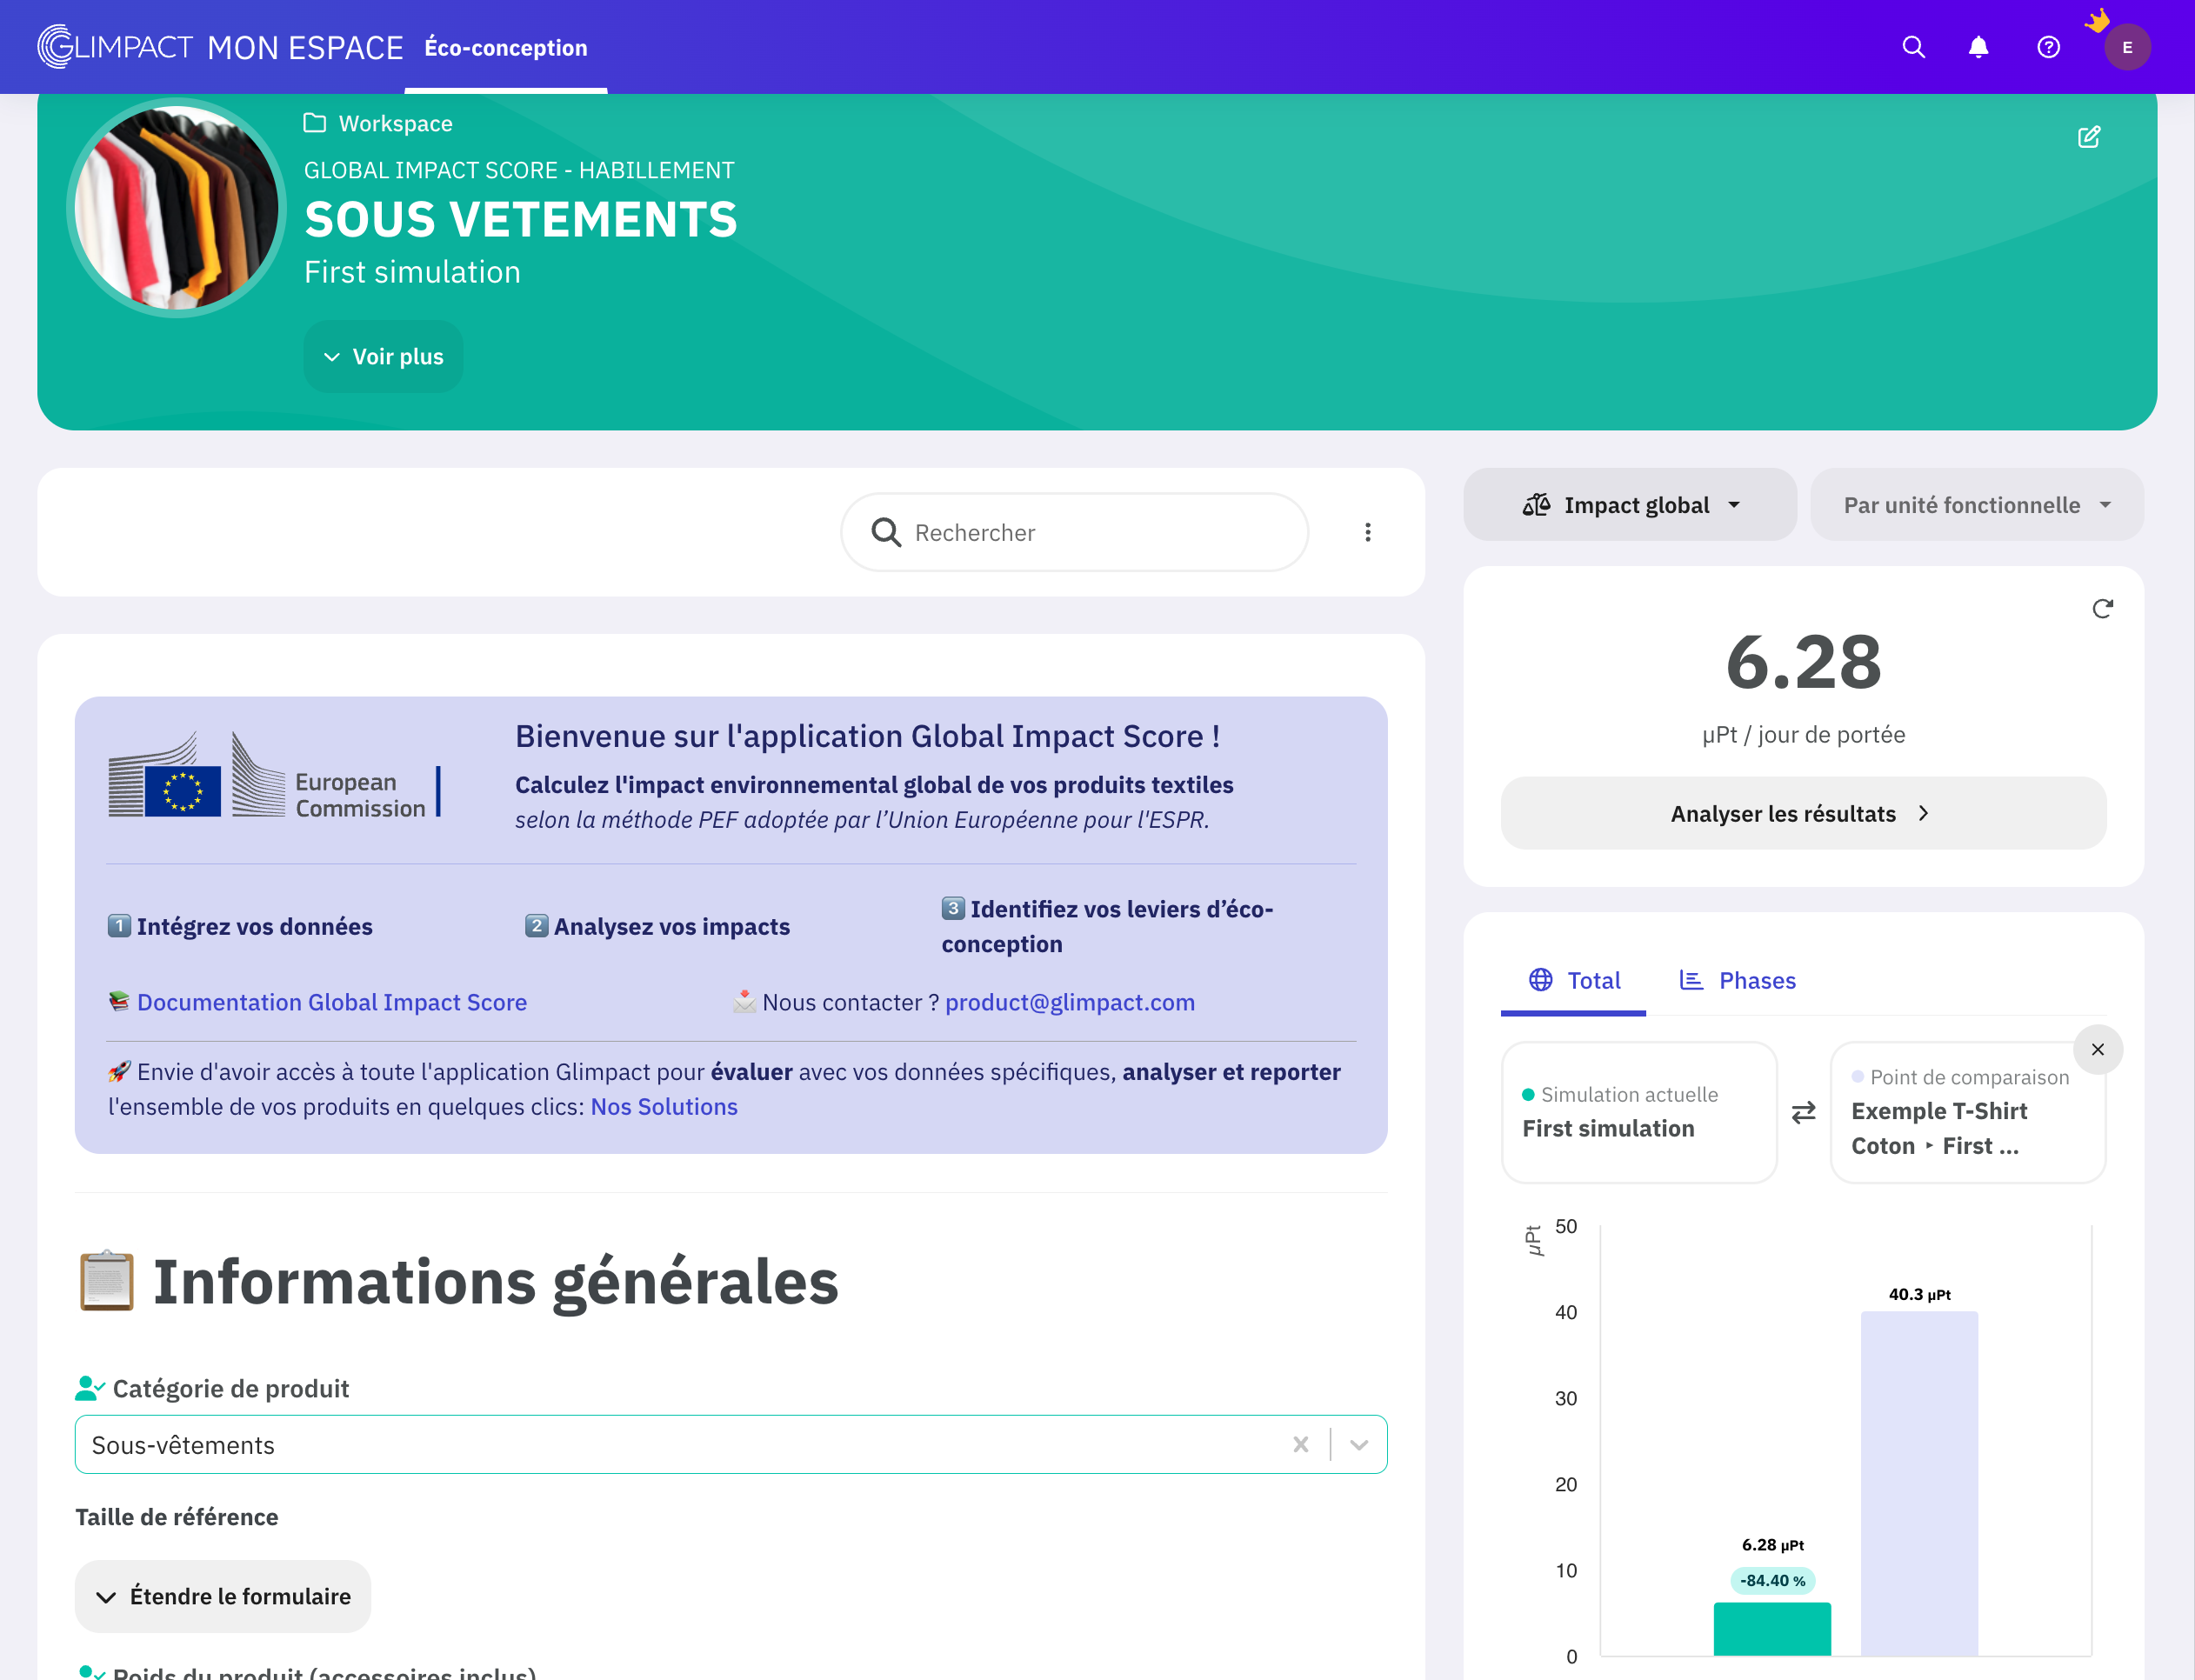Click SOUS VETEMENTS title

(x=520, y=219)
